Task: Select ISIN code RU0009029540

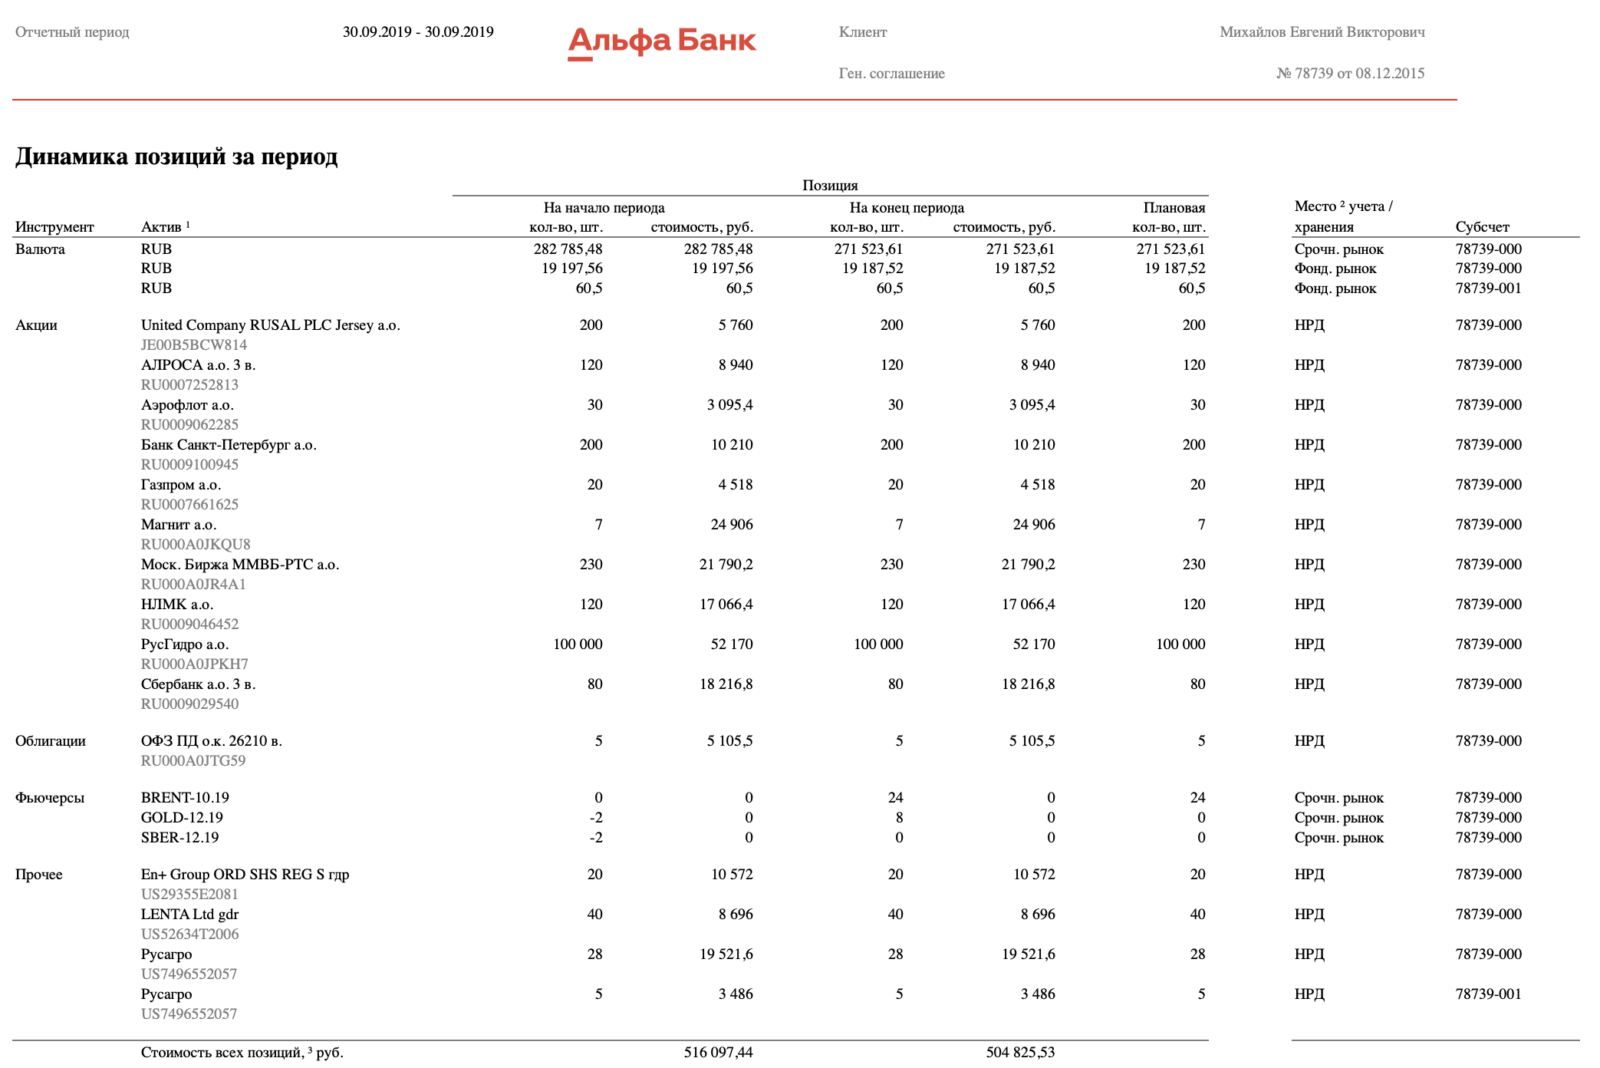Action: pyautogui.click(x=190, y=705)
